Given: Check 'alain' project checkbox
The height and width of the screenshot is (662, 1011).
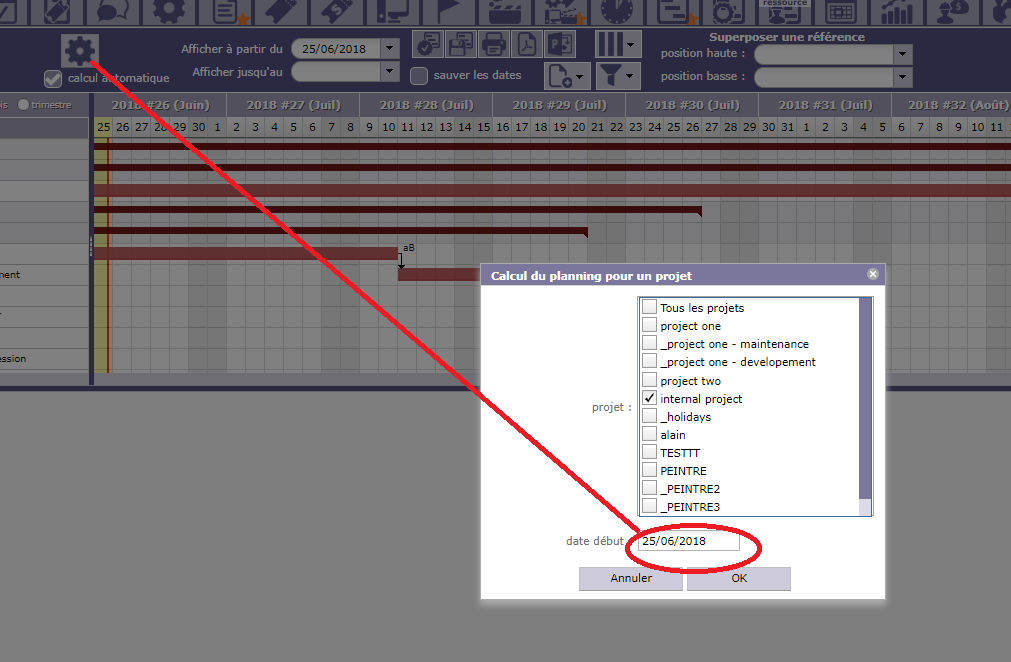Looking at the screenshot, I should point(649,434).
